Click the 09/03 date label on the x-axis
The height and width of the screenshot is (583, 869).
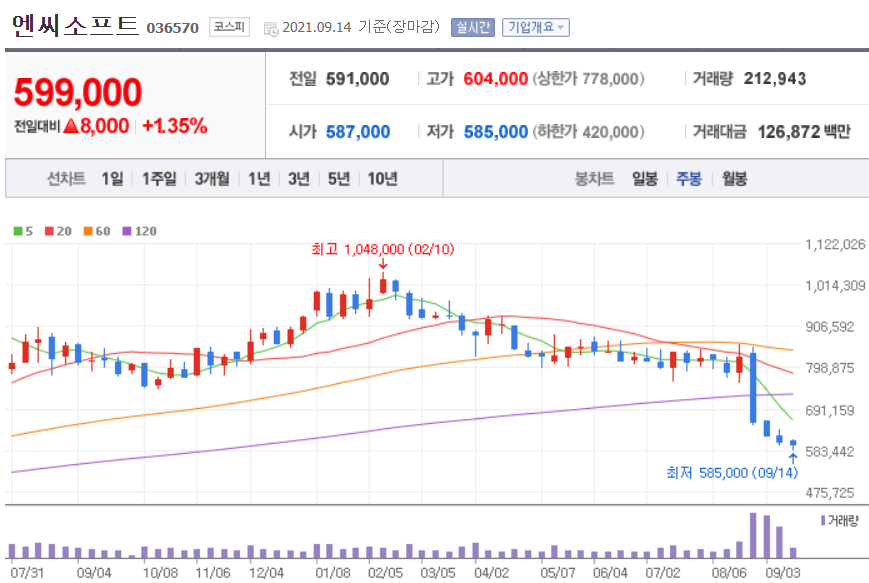tap(784, 572)
